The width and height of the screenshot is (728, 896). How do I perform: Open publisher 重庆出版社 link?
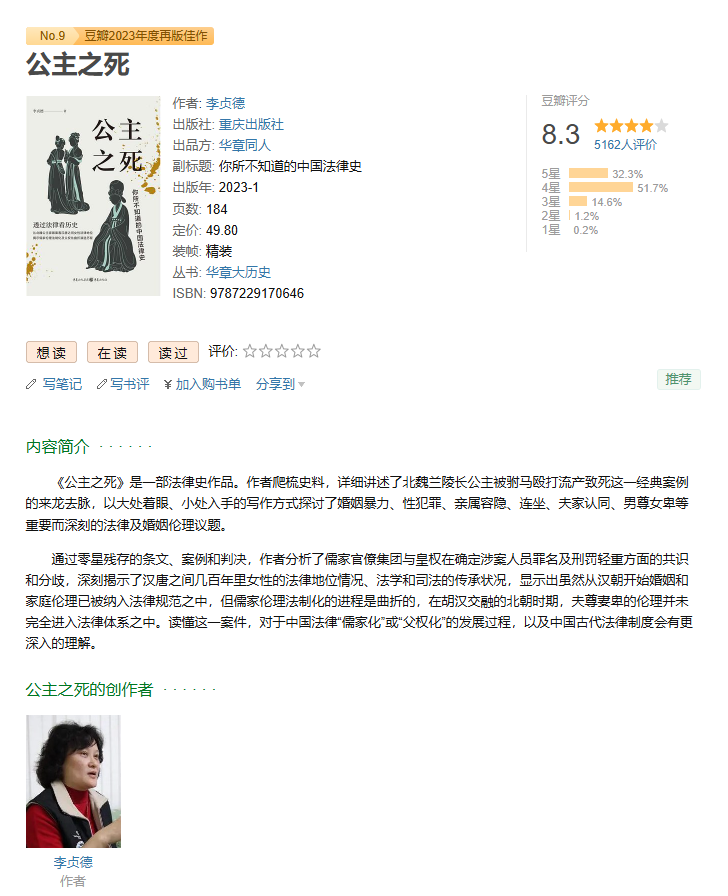click(251, 125)
